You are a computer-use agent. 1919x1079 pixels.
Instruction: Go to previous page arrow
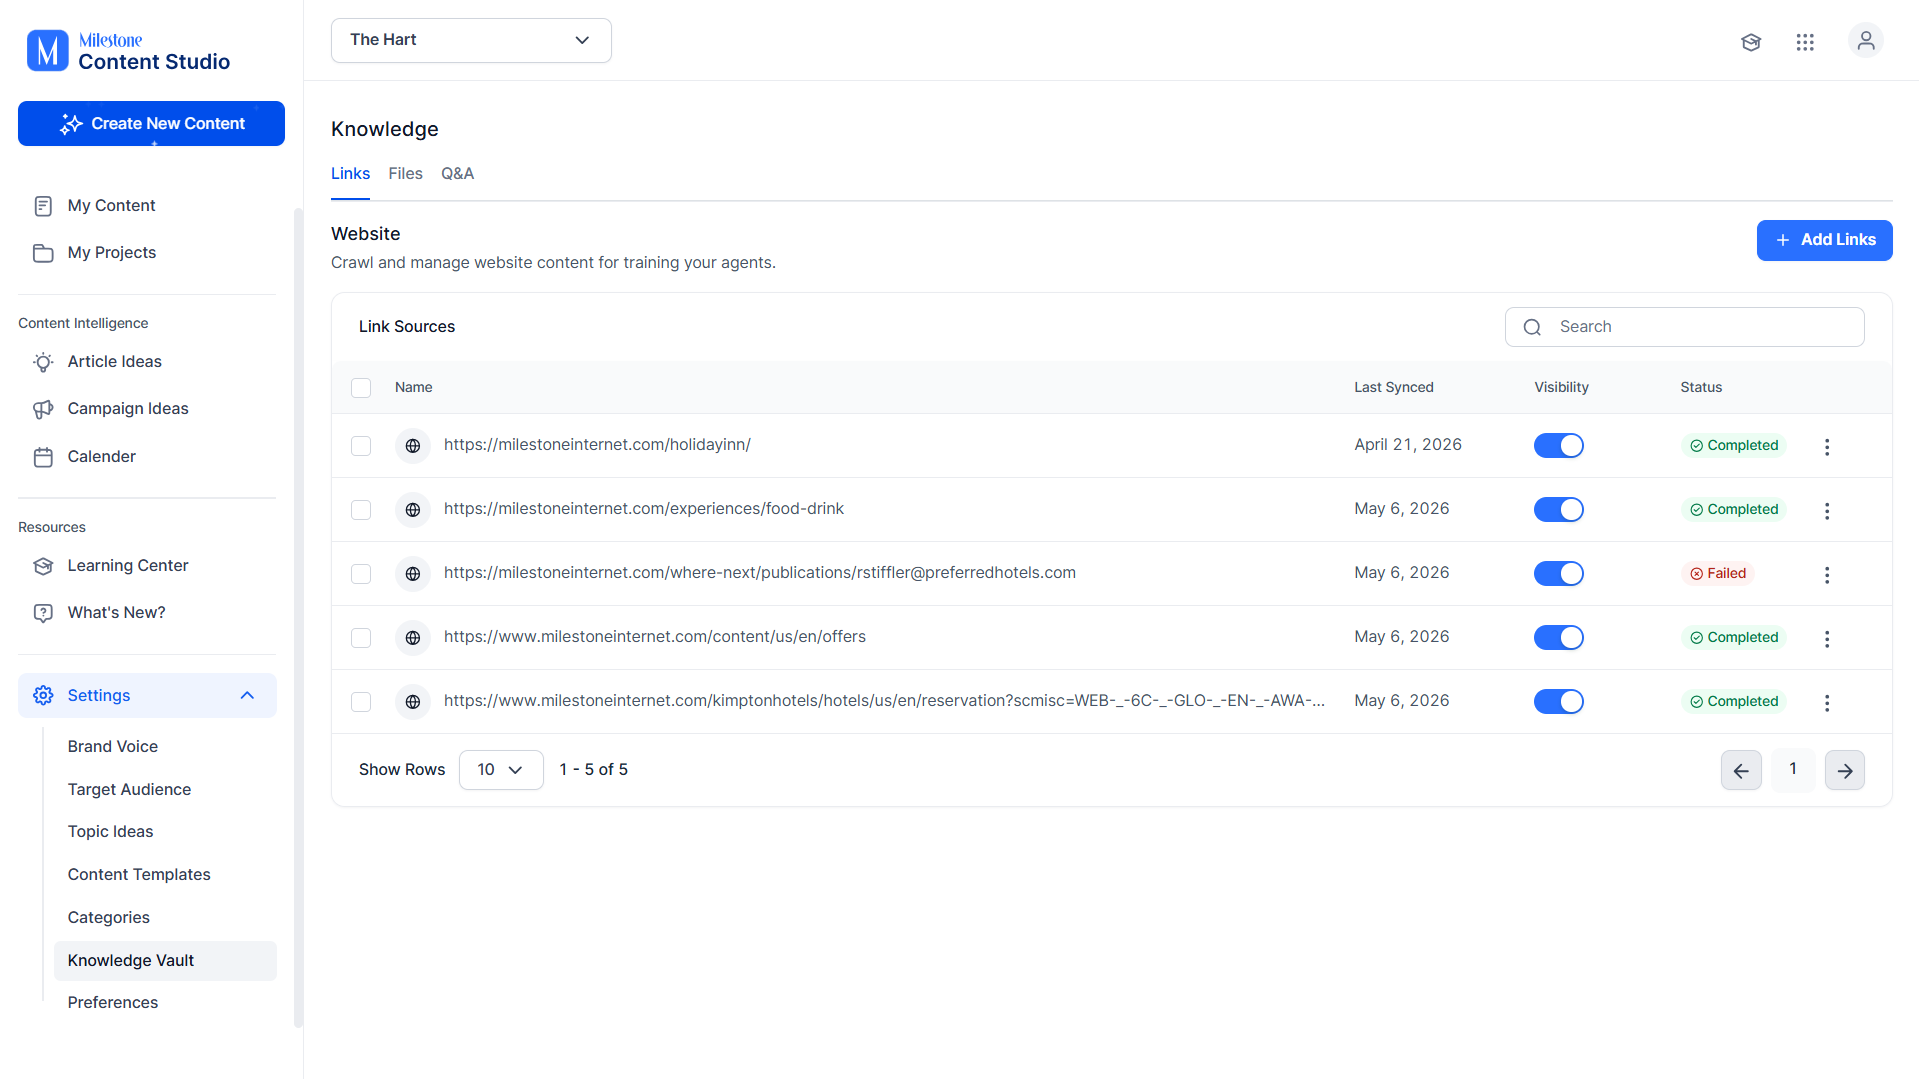pyautogui.click(x=1741, y=770)
